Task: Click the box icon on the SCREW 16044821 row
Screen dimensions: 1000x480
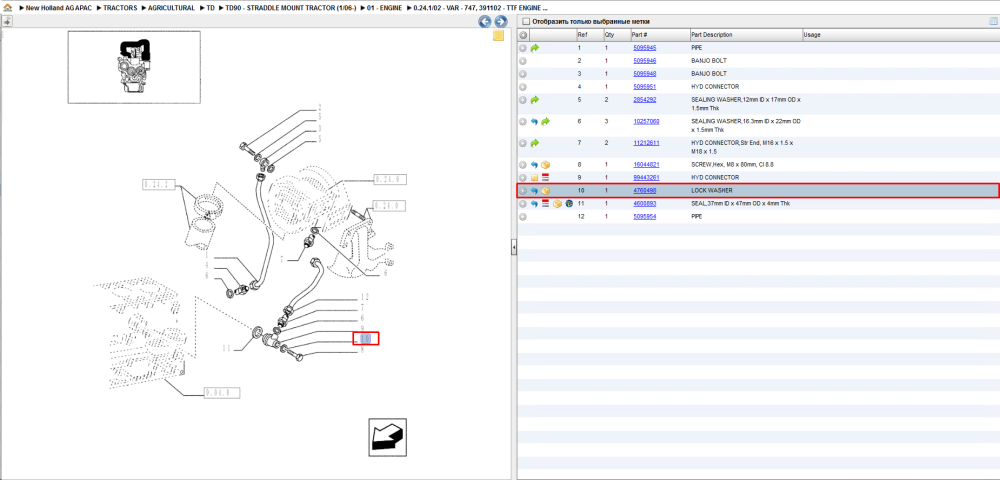Action: (545, 164)
